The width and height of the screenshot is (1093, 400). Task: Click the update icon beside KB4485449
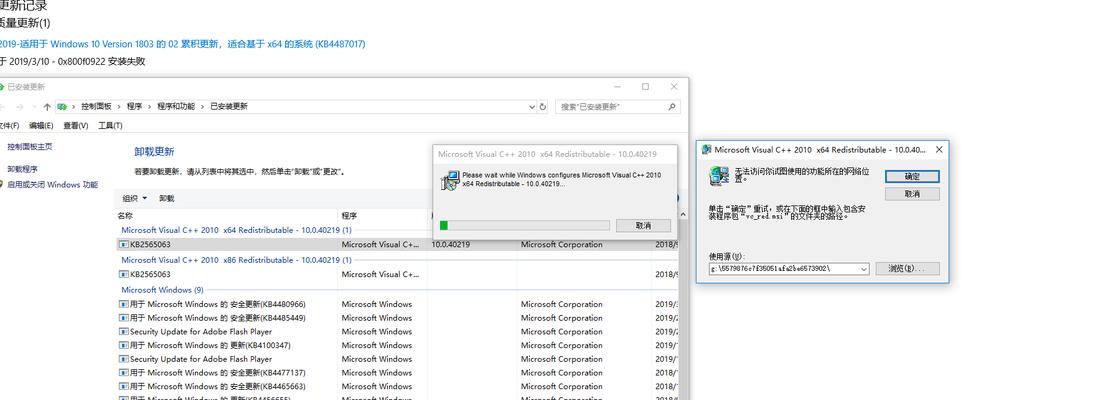[x=124, y=318]
